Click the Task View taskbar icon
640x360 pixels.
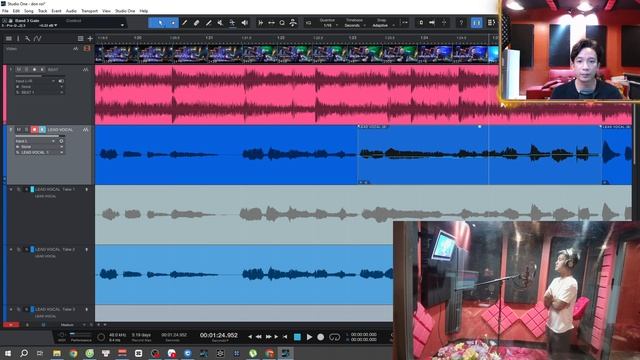[x=40, y=353]
